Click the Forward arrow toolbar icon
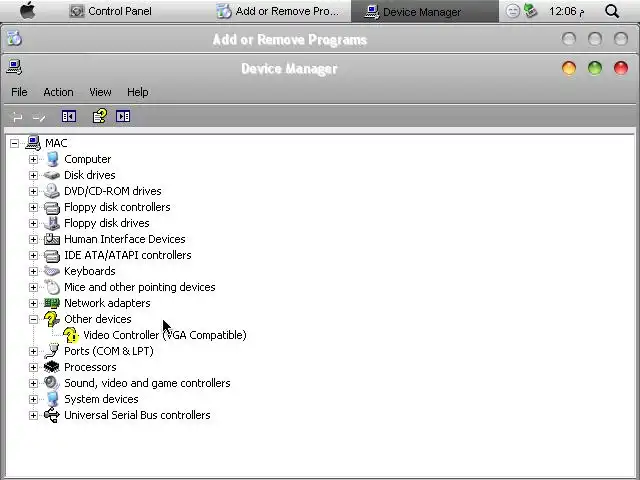The width and height of the screenshot is (640, 480). 39,118
